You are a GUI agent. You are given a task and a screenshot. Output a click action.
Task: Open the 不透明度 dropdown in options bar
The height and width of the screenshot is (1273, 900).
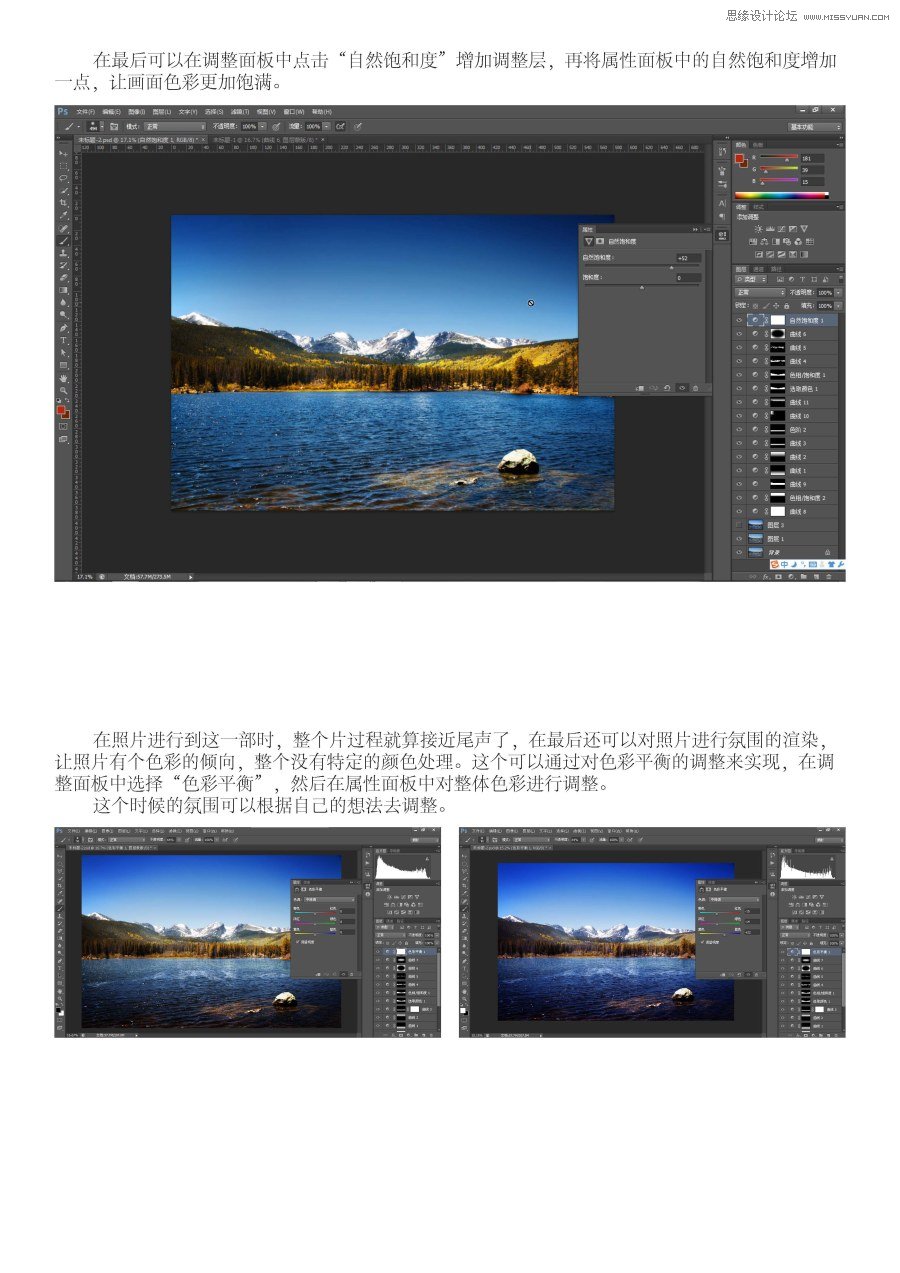click(x=263, y=125)
